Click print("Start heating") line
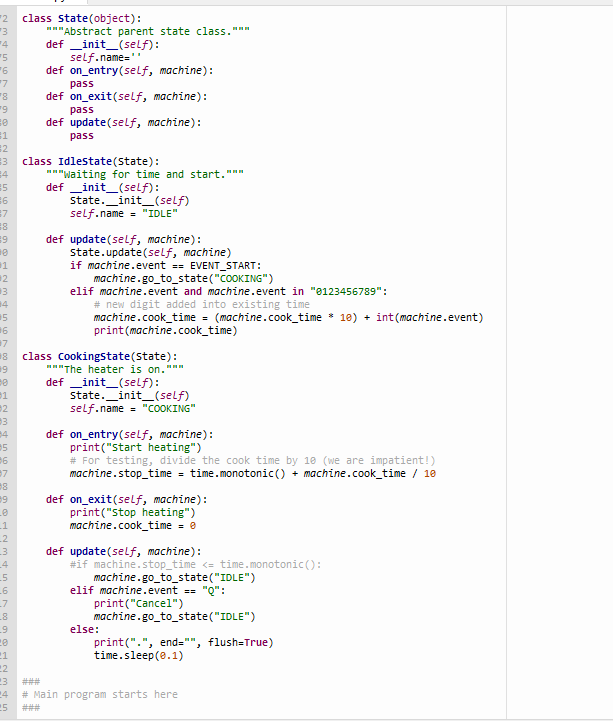 (x=136, y=447)
